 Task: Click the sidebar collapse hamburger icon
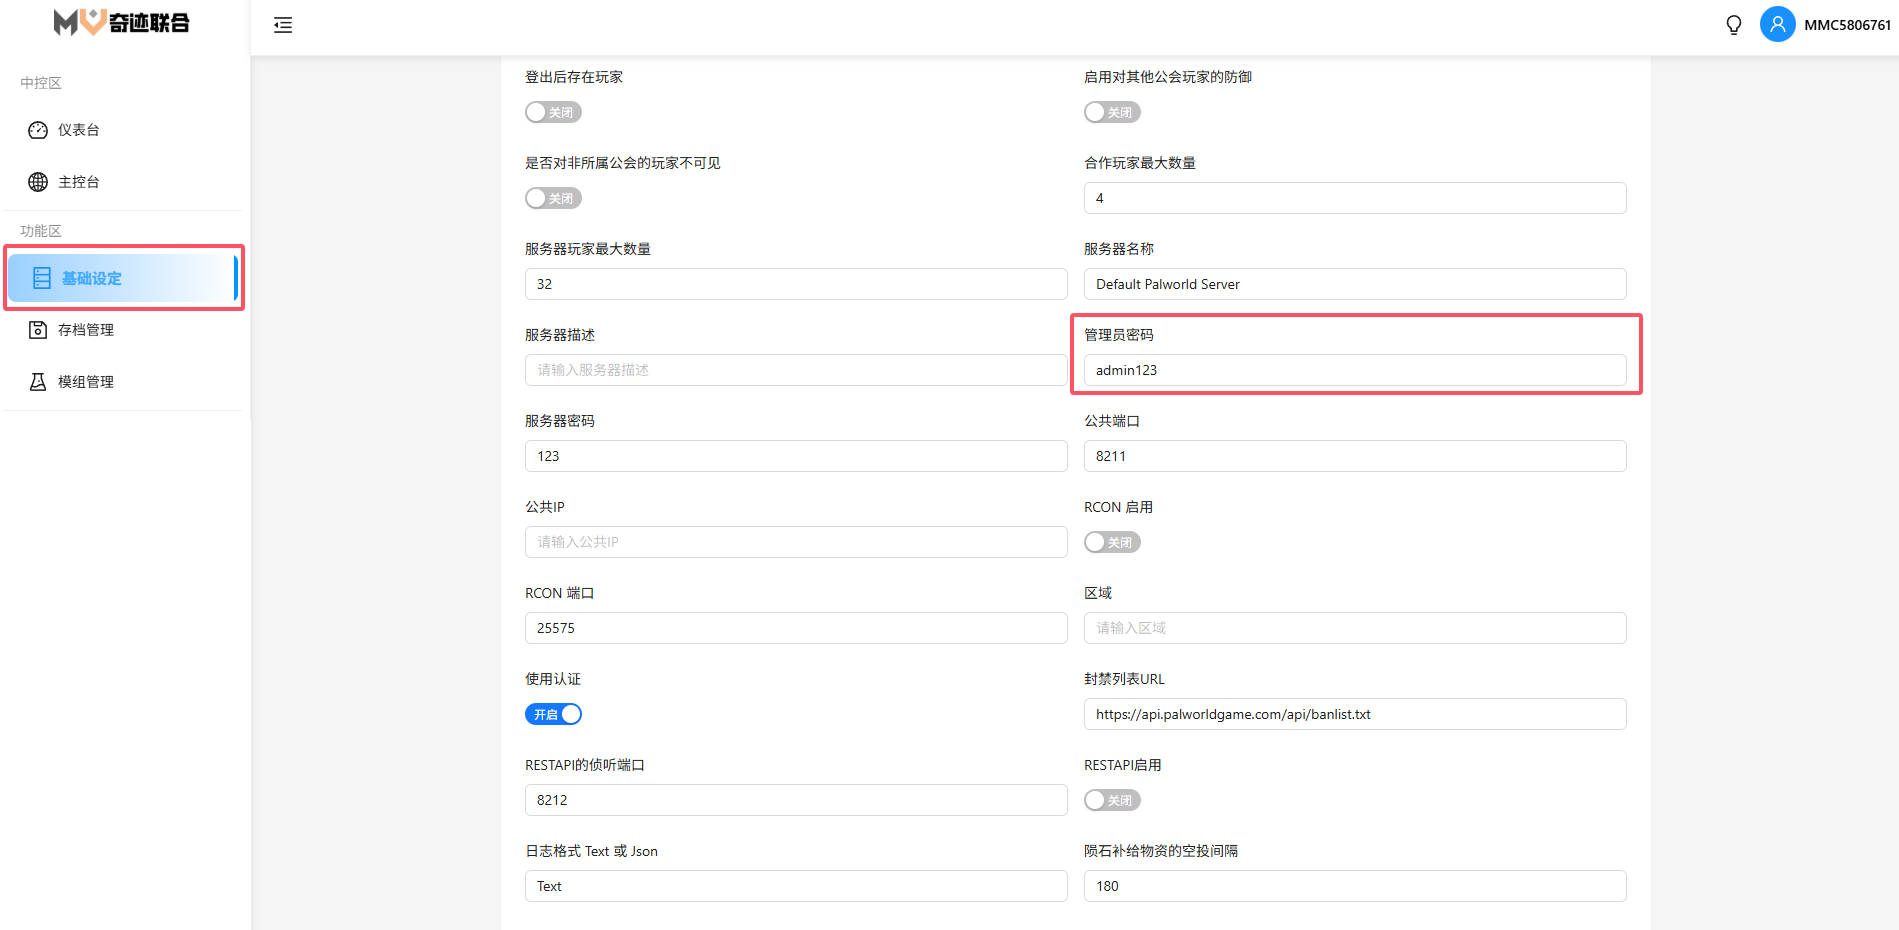(x=283, y=25)
